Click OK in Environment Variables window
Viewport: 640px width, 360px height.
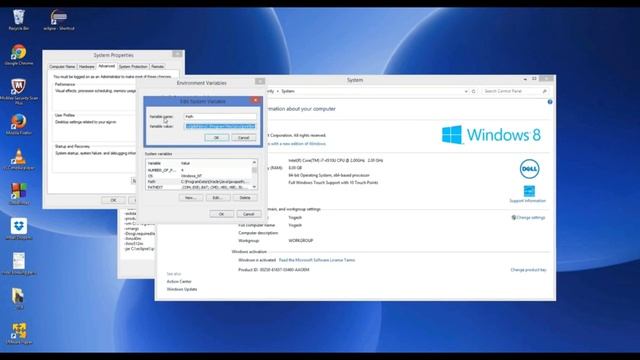(221, 214)
